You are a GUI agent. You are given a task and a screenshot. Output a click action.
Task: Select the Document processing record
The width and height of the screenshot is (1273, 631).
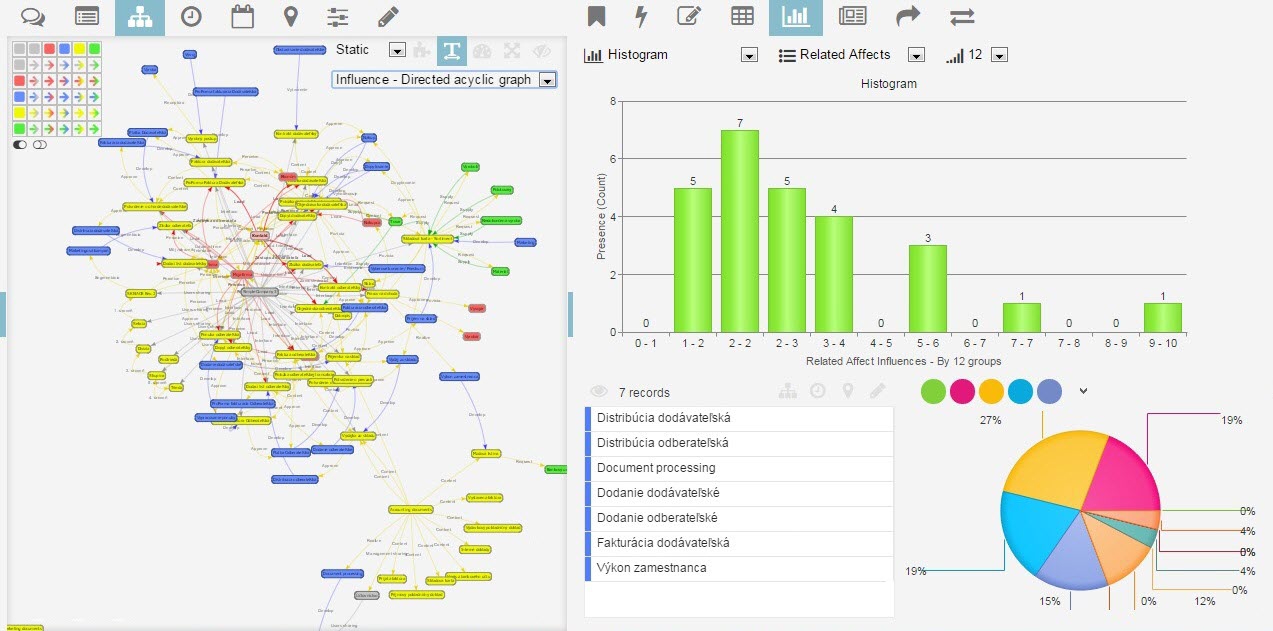(656, 468)
